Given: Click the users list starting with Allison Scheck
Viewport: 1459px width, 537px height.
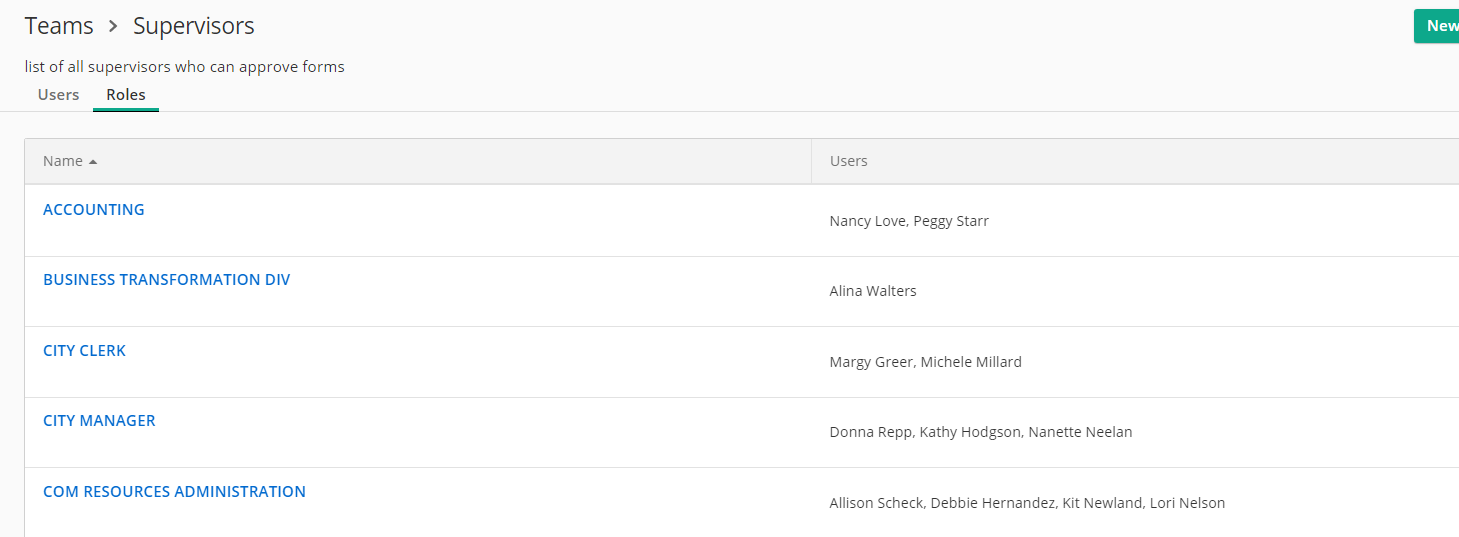Looking at the screenshot, I should pyautogui.click(x=1027, y=503).
